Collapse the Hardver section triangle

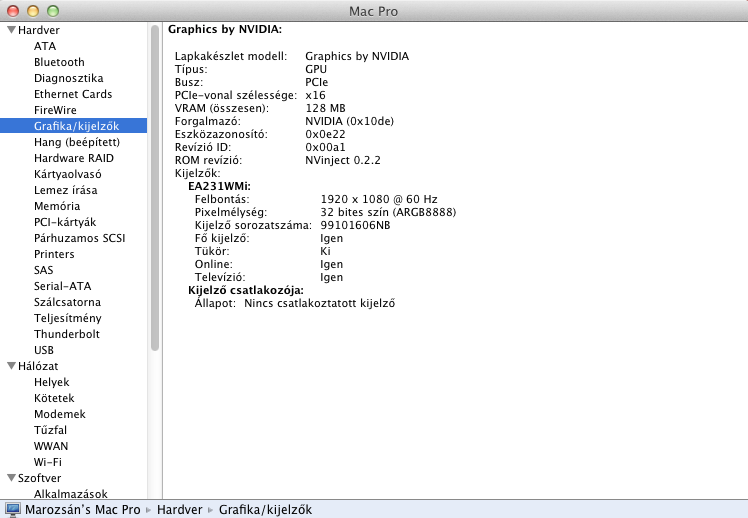click(11, 30)
